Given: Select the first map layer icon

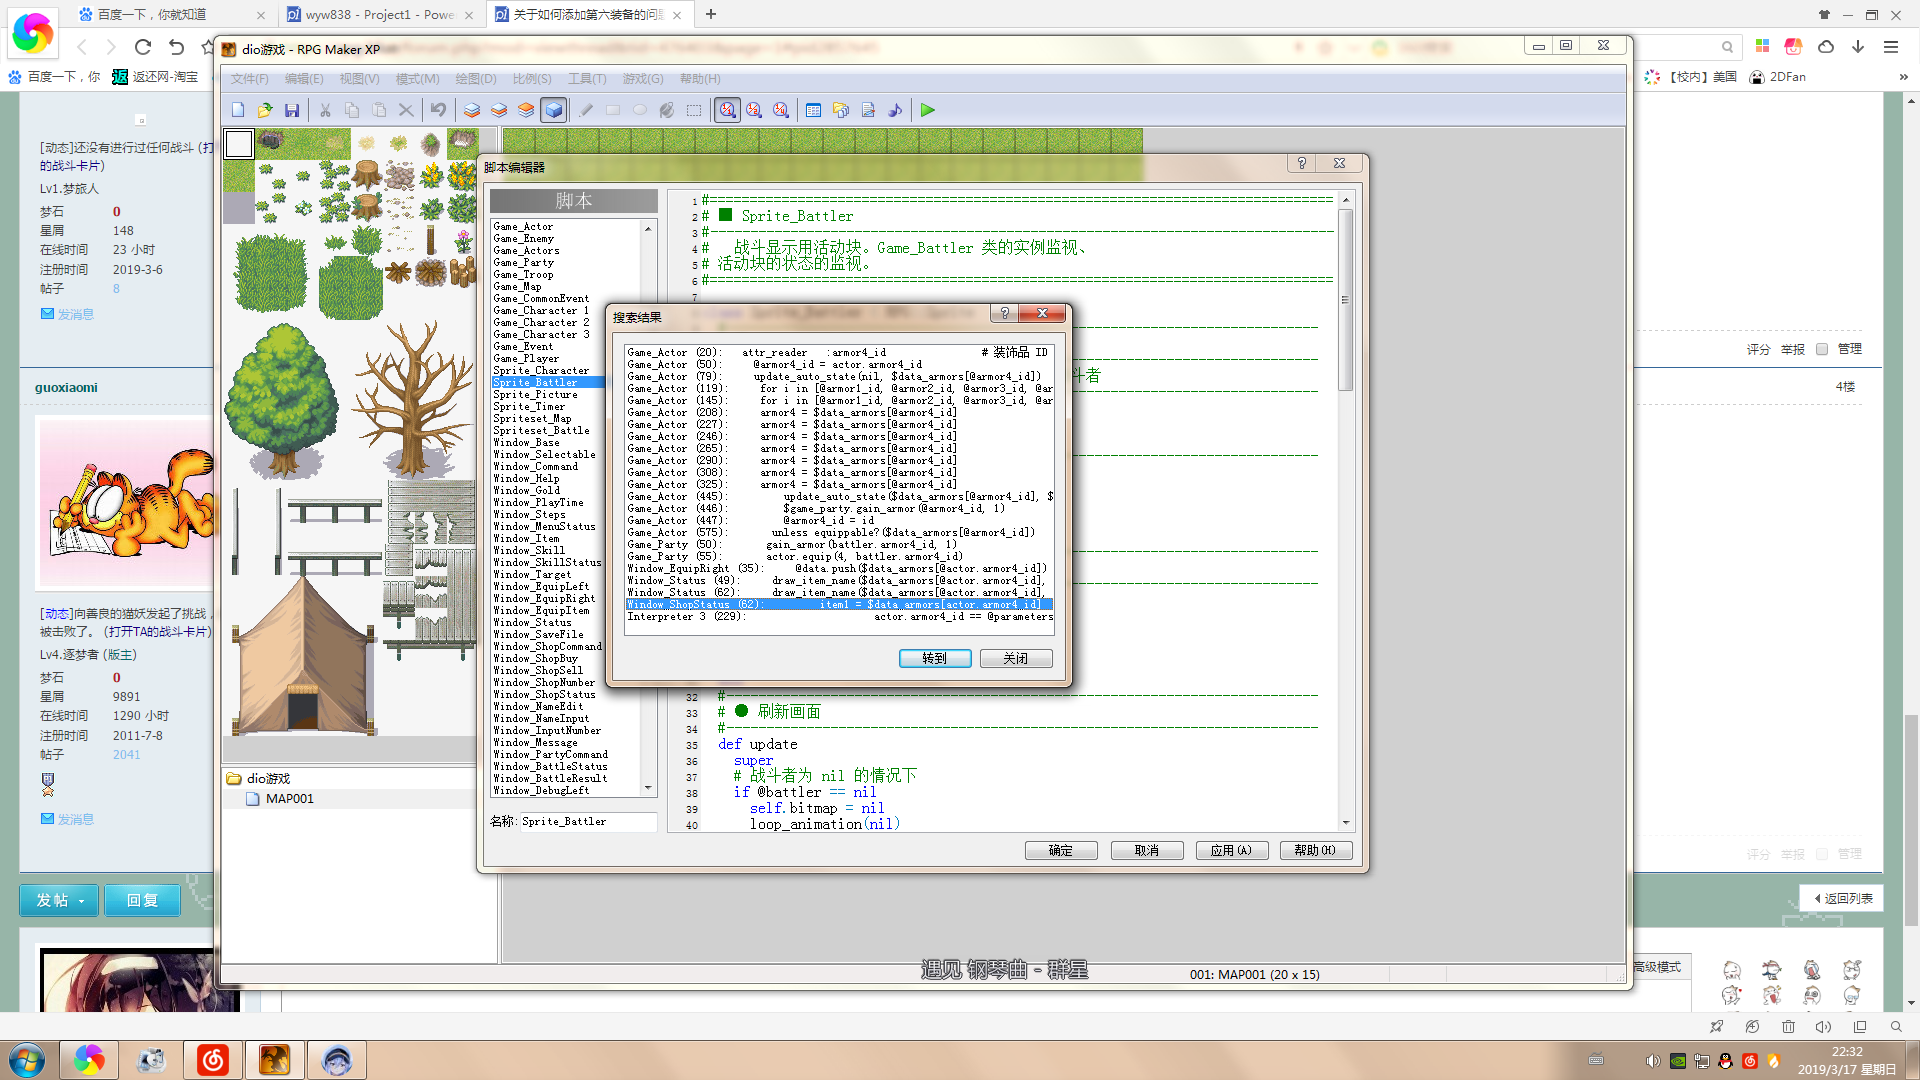Looking at the screenshot, I should (x=472, y=110).
